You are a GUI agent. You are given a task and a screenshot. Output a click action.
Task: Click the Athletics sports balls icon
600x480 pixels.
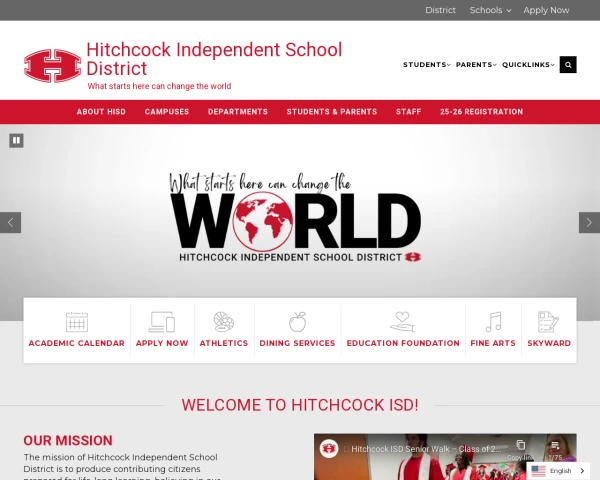click(224, 322)
